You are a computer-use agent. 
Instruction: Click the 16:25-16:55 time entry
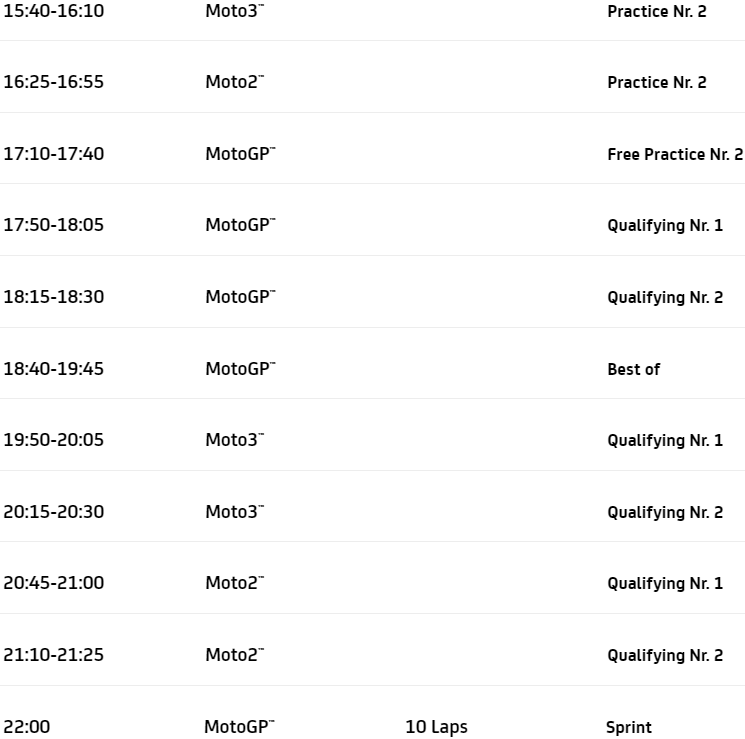pyautogui.click(x=53, y=82)
